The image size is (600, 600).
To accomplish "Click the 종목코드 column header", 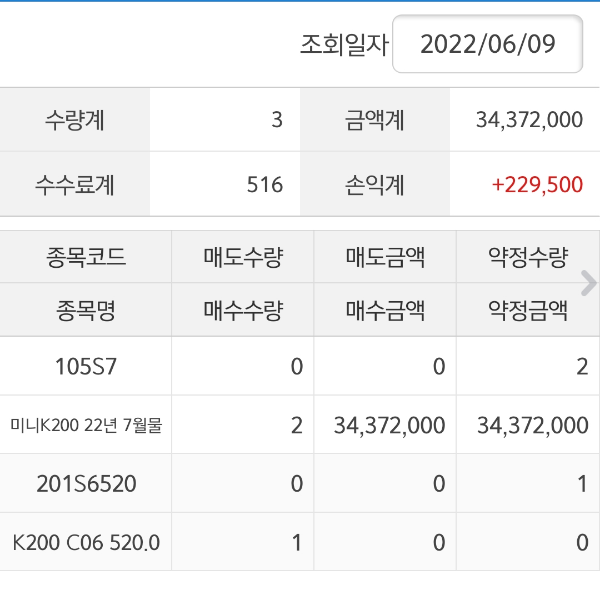I will pos(86,258).
